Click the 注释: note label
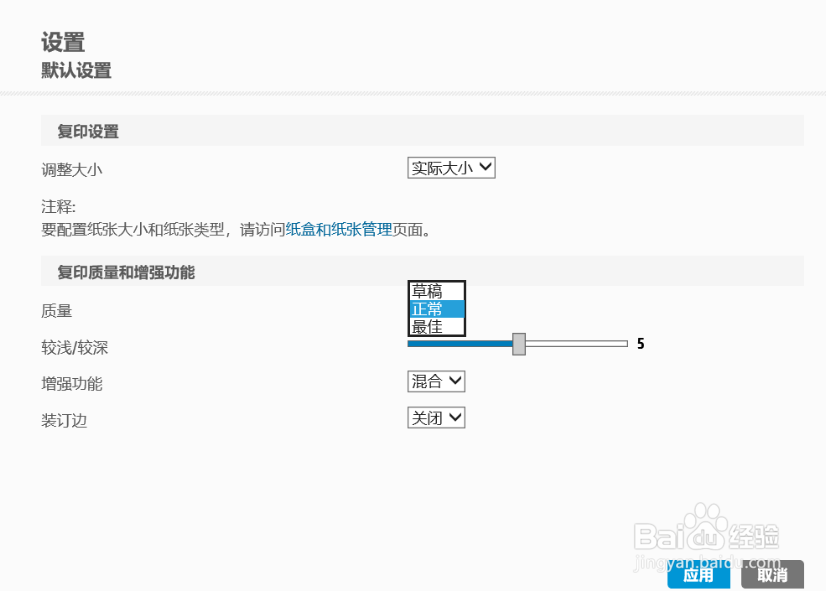Viewport: 826px width, 591px height. (58, 206)
